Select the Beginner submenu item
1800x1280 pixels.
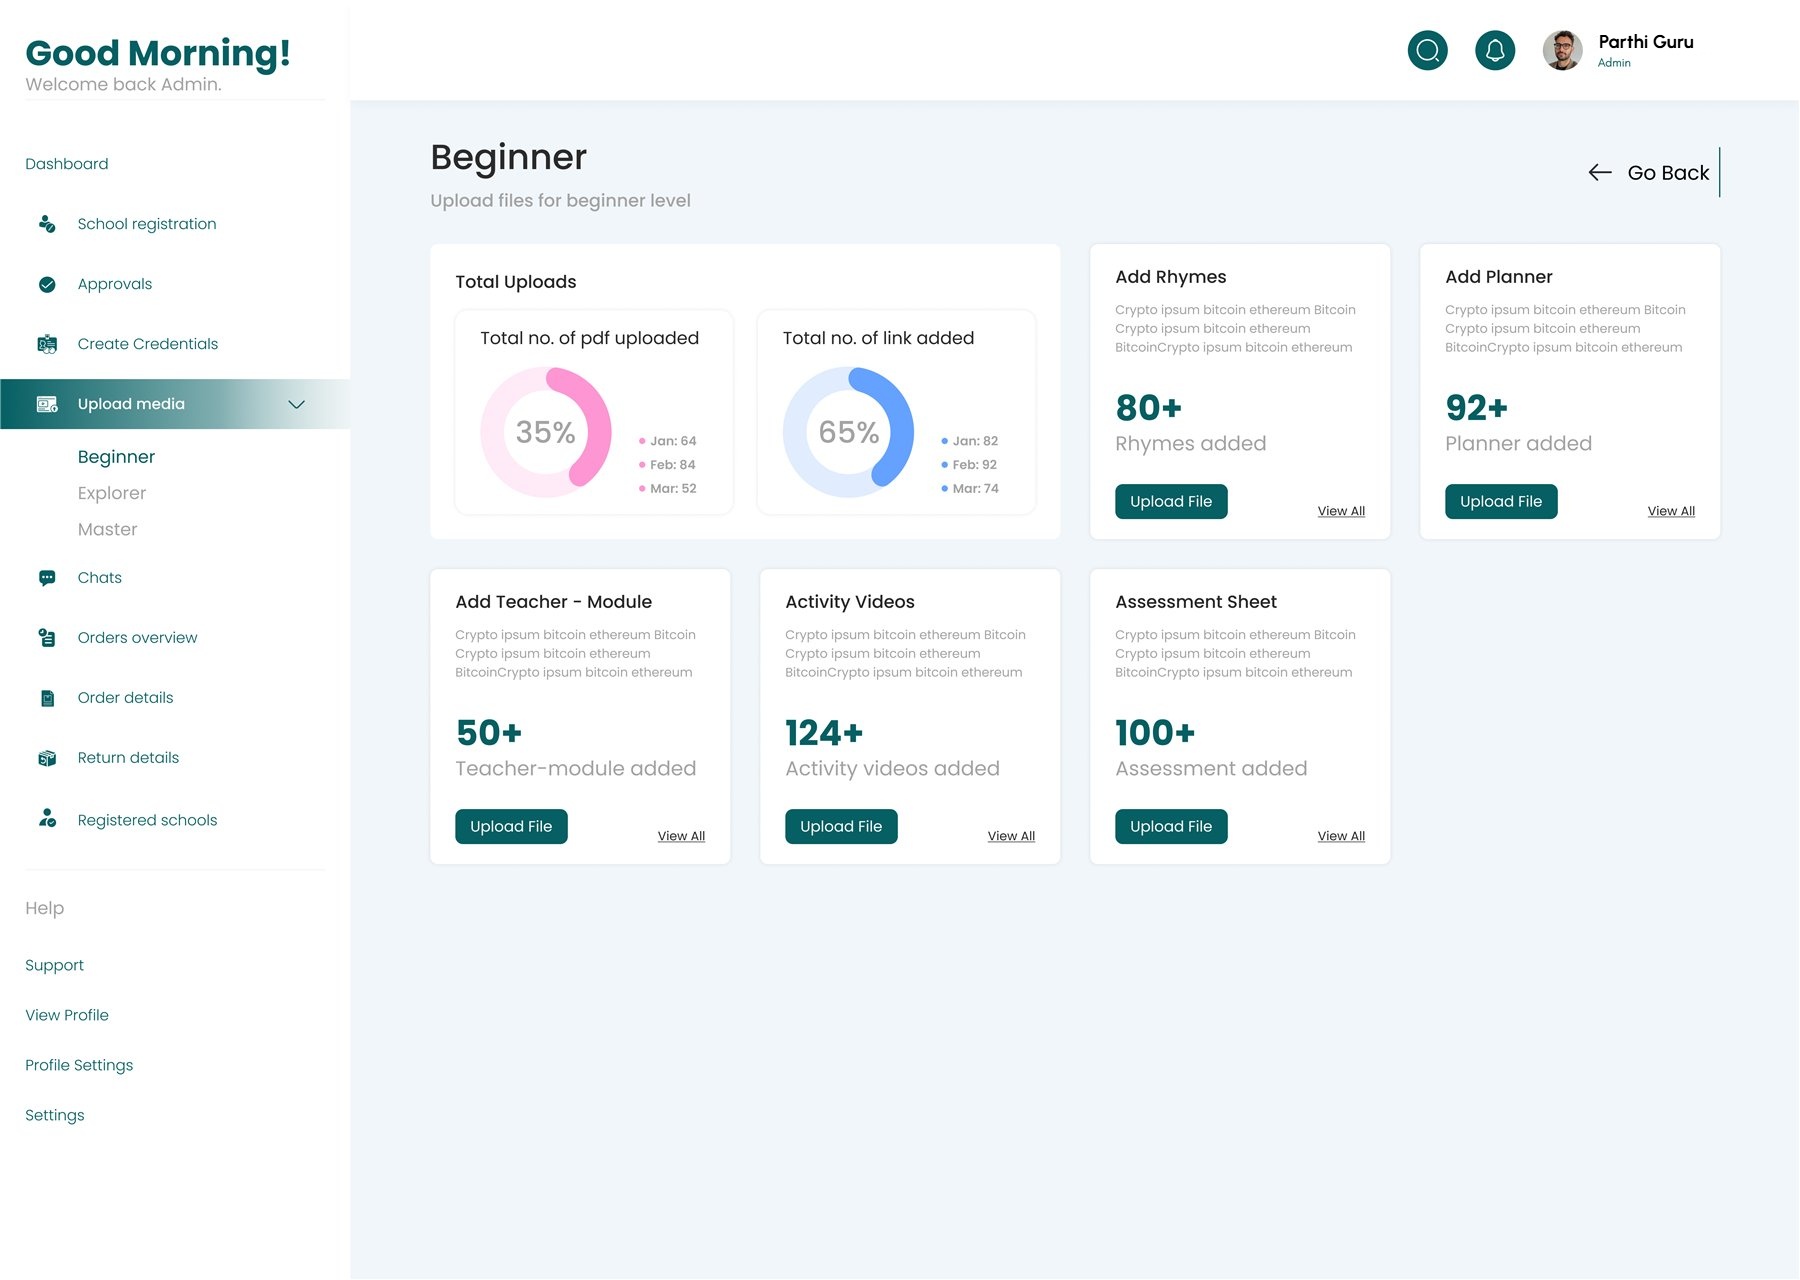[116, 457]
